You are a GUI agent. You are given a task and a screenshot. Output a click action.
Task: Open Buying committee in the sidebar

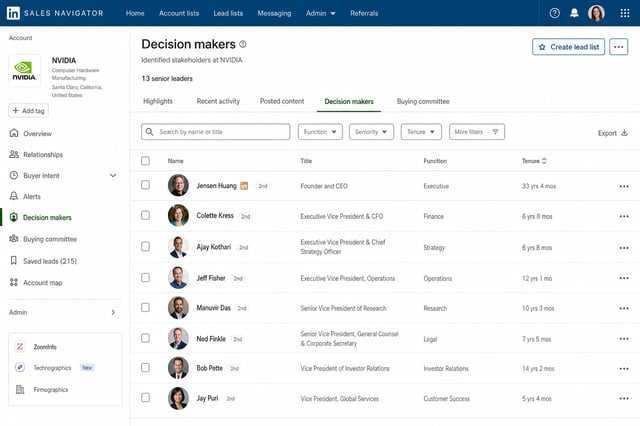pos(50,239)
